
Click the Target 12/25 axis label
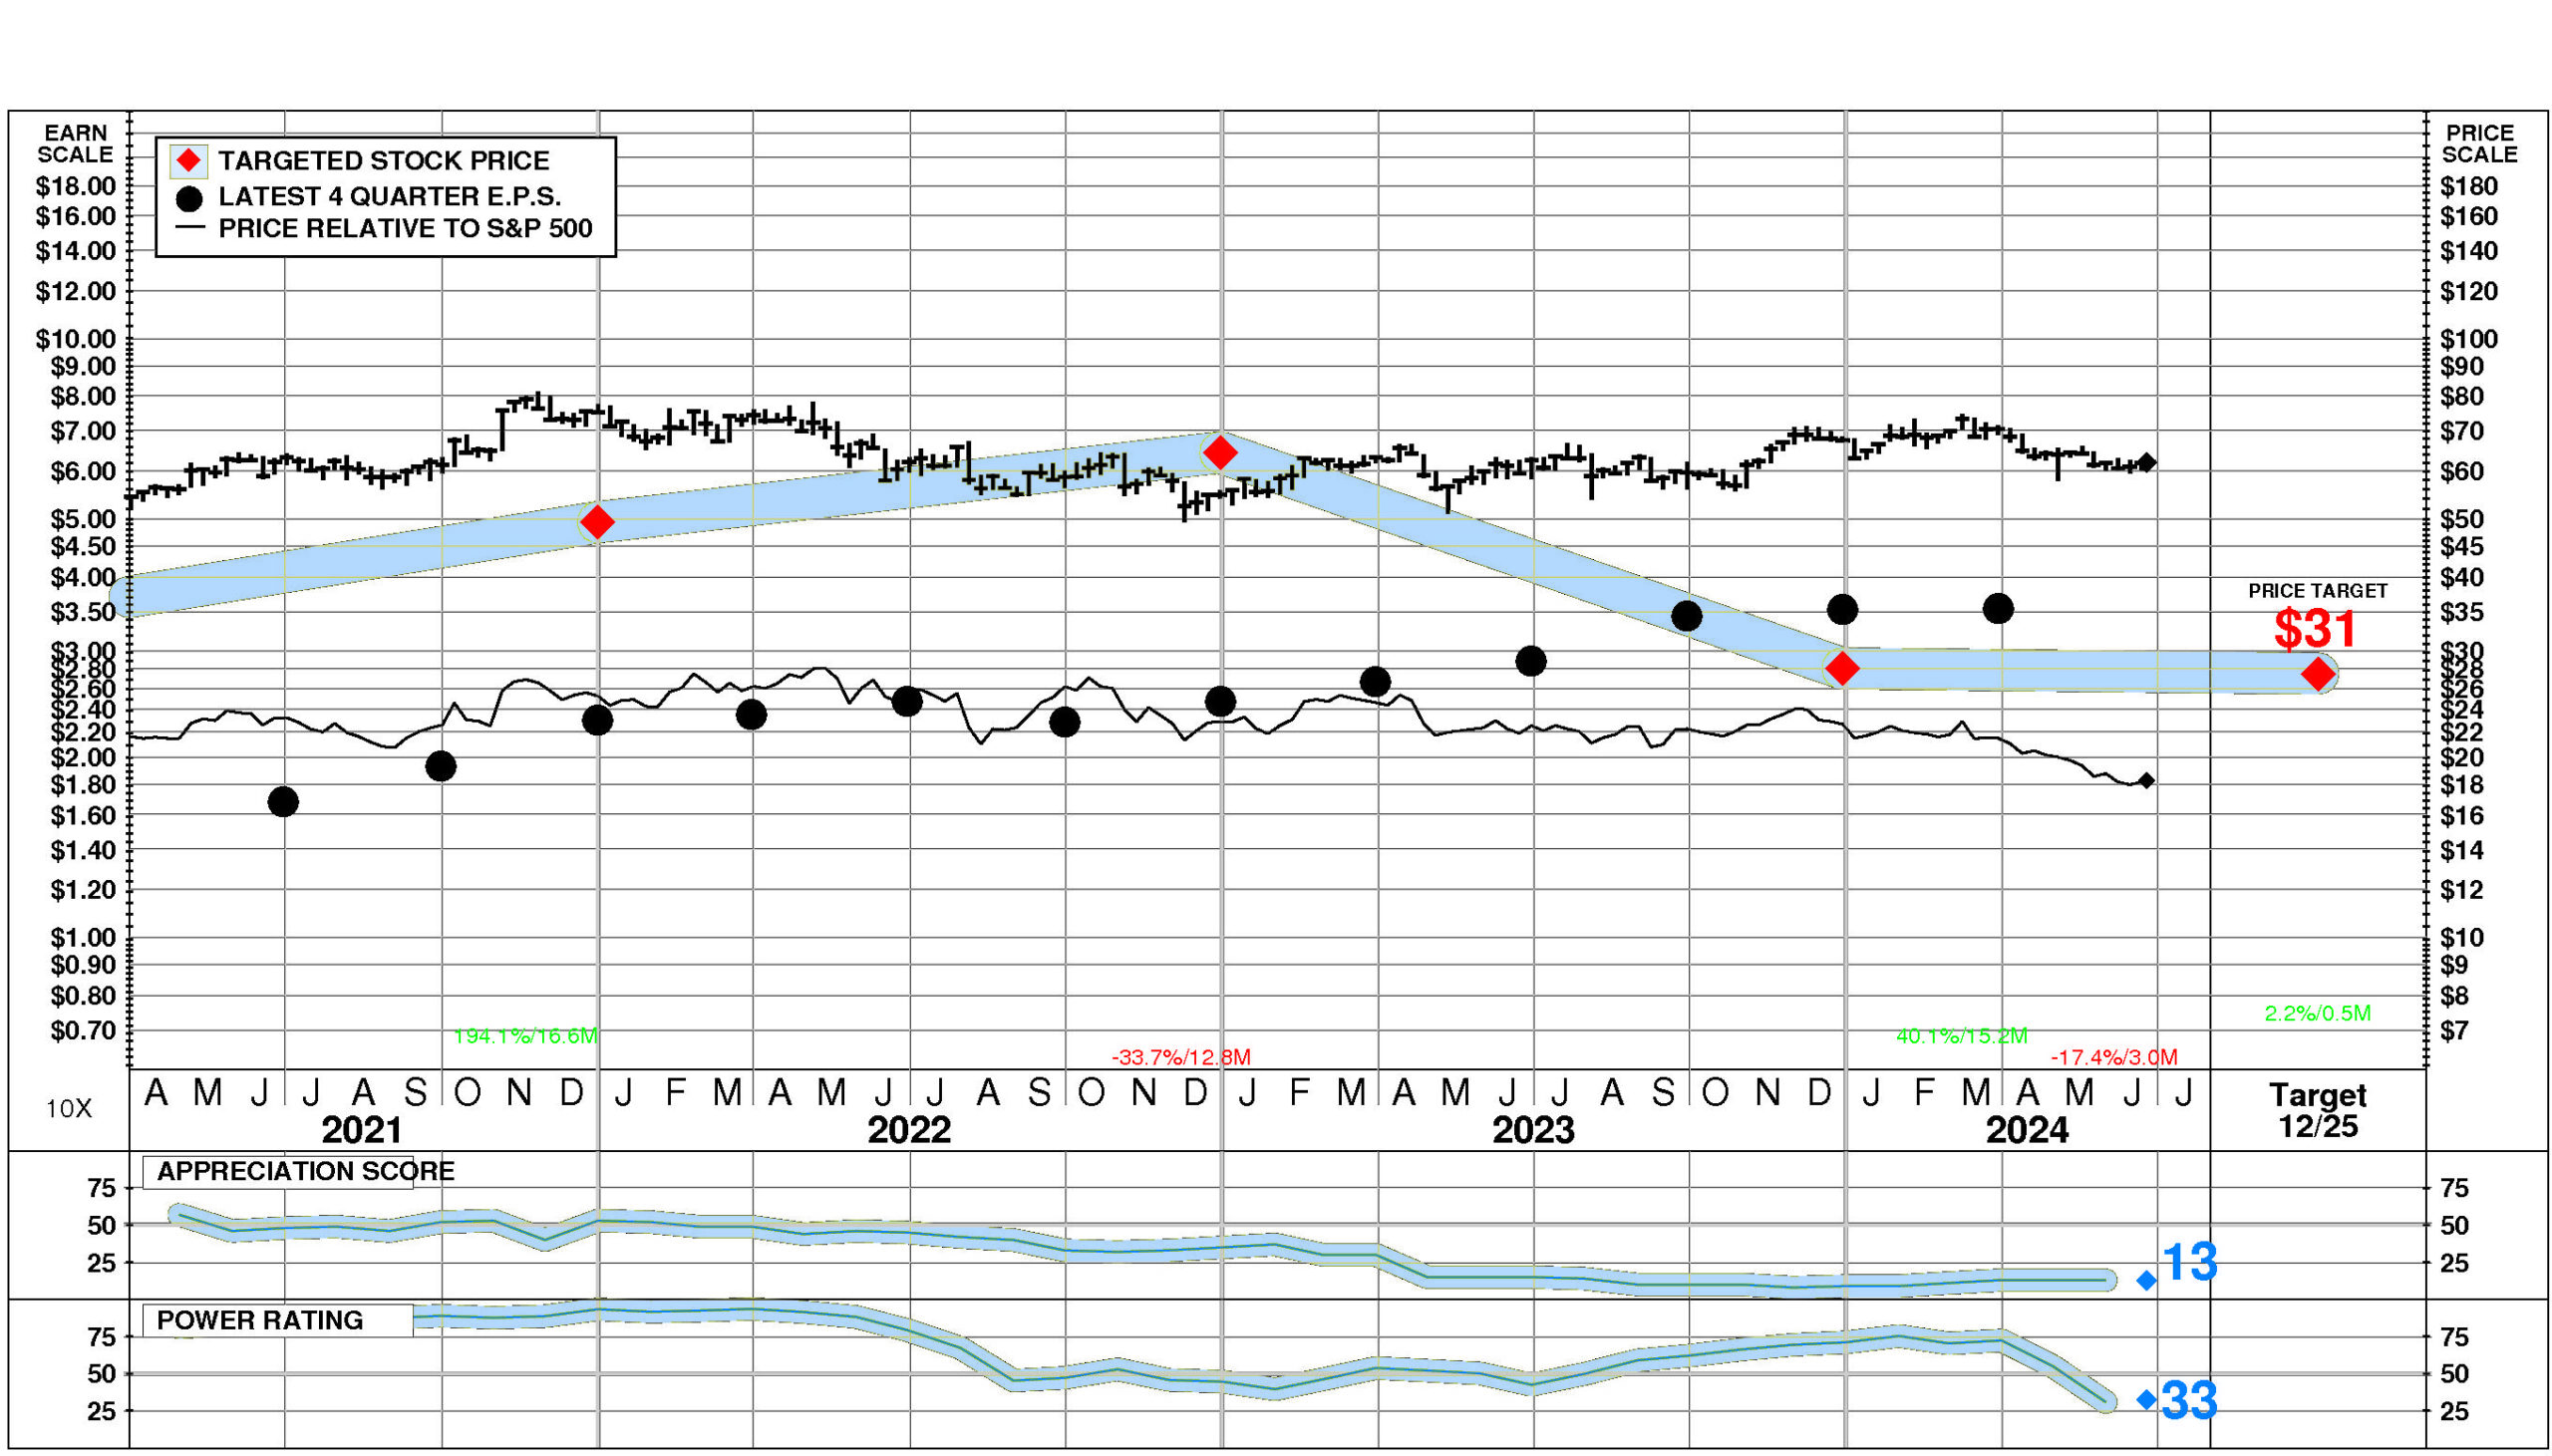tap(2317, 1110)
